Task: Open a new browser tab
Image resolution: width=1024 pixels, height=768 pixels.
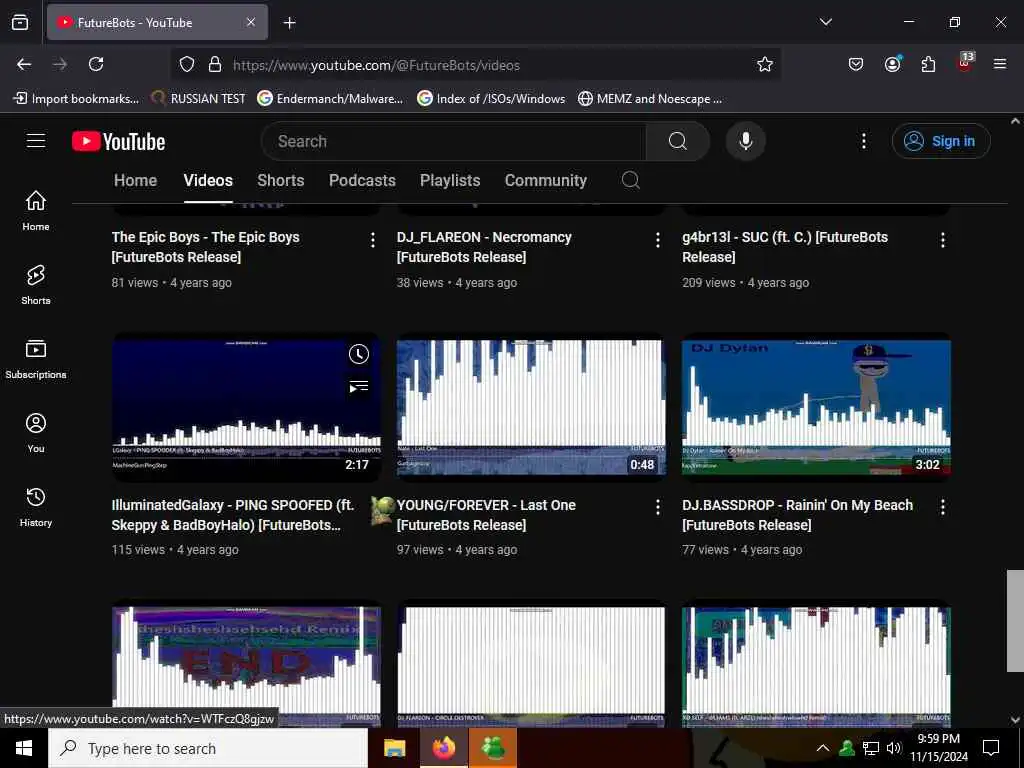Action: [289, 23]
